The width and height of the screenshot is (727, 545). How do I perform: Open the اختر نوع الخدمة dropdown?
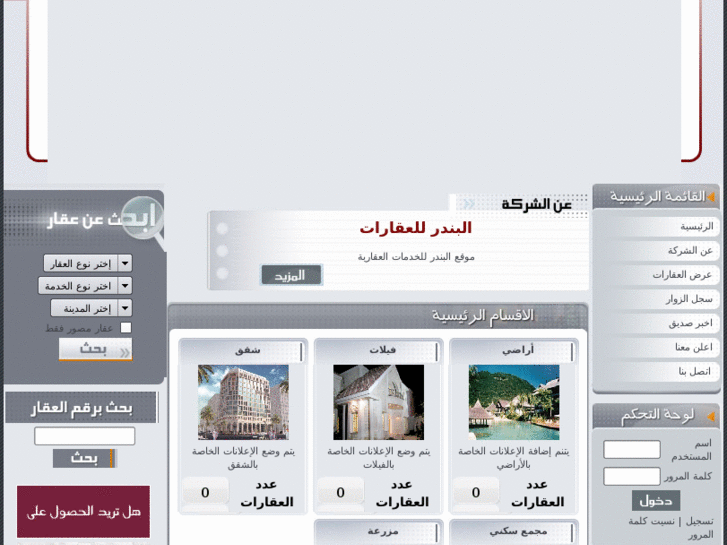click(85, 286)
